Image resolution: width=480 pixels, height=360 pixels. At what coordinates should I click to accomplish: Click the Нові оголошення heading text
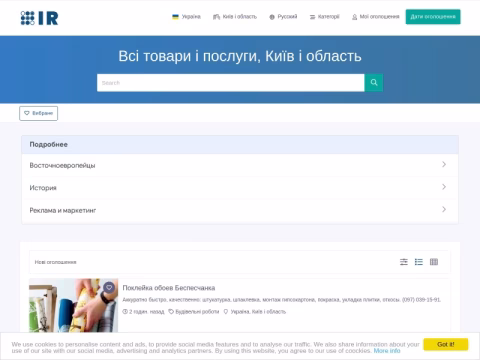coord(55,262)
